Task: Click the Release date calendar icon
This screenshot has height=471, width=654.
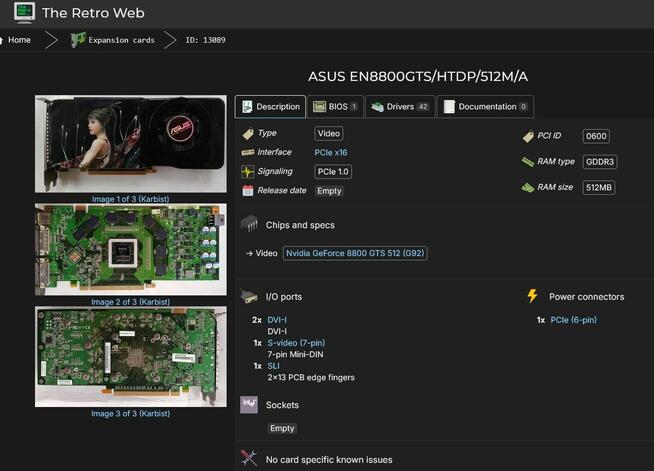Action: tap(248, 191)
